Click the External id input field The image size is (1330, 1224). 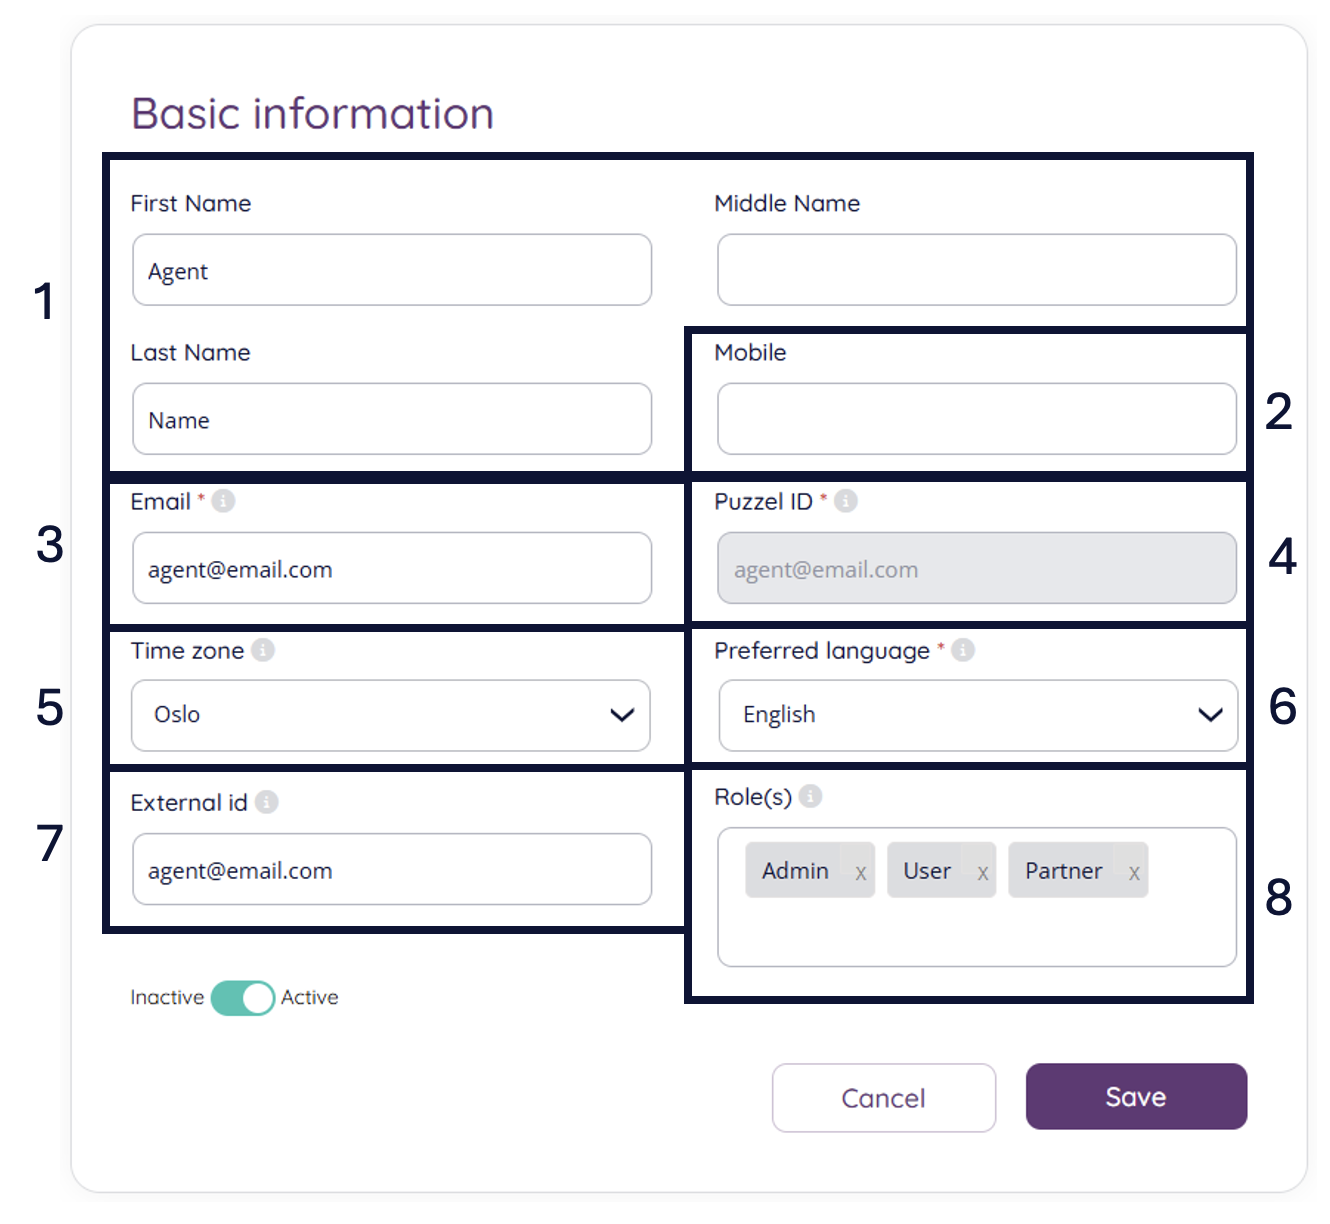(391, 869)
